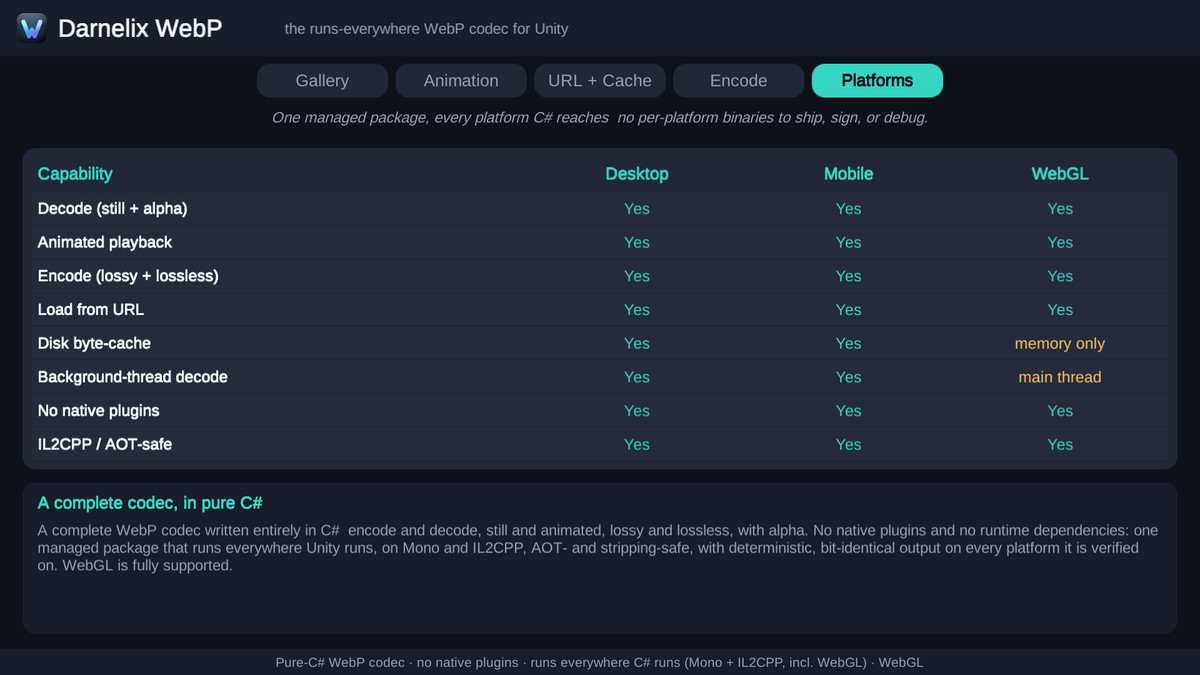Select the 'Background-thread decode' row label

(x=133, y=377)
